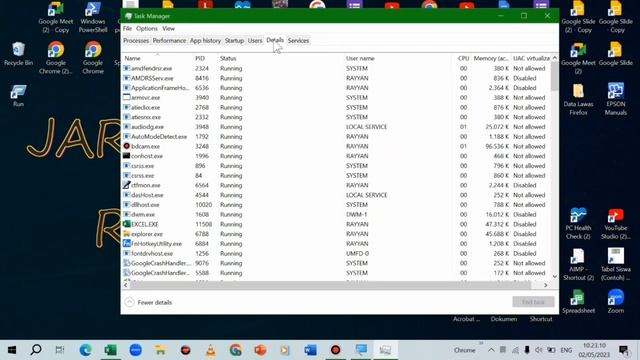640x360 pixels.
Task: Click PID 9076 of GoogleCrashHandler
Action: [x=202, y=263]
